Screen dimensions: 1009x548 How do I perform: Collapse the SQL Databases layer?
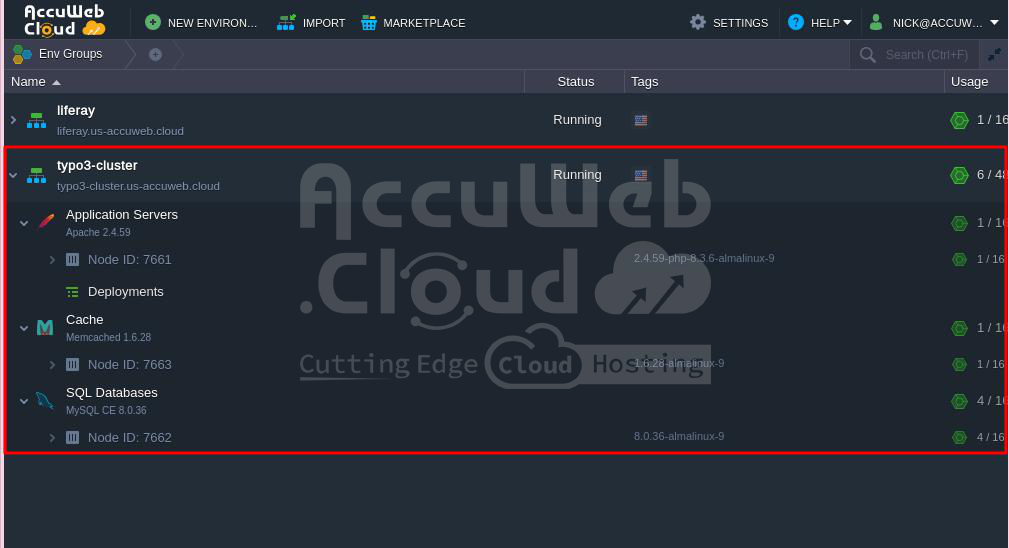tap(24, 401)
